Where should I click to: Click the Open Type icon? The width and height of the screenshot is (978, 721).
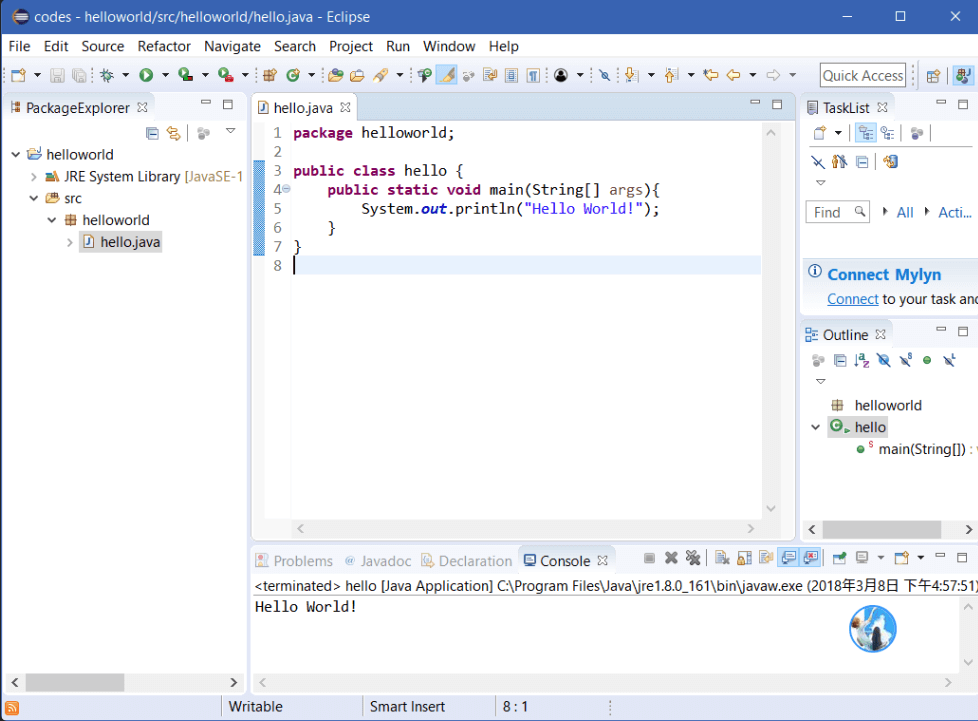click(336, 75)
